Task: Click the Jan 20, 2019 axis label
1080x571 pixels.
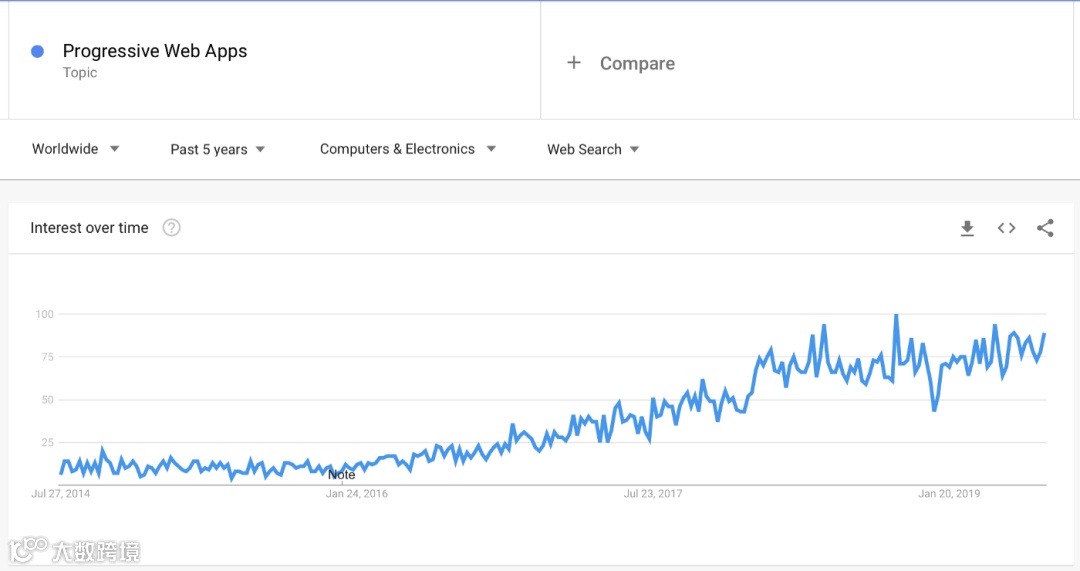Action: [x=949, y=493]
